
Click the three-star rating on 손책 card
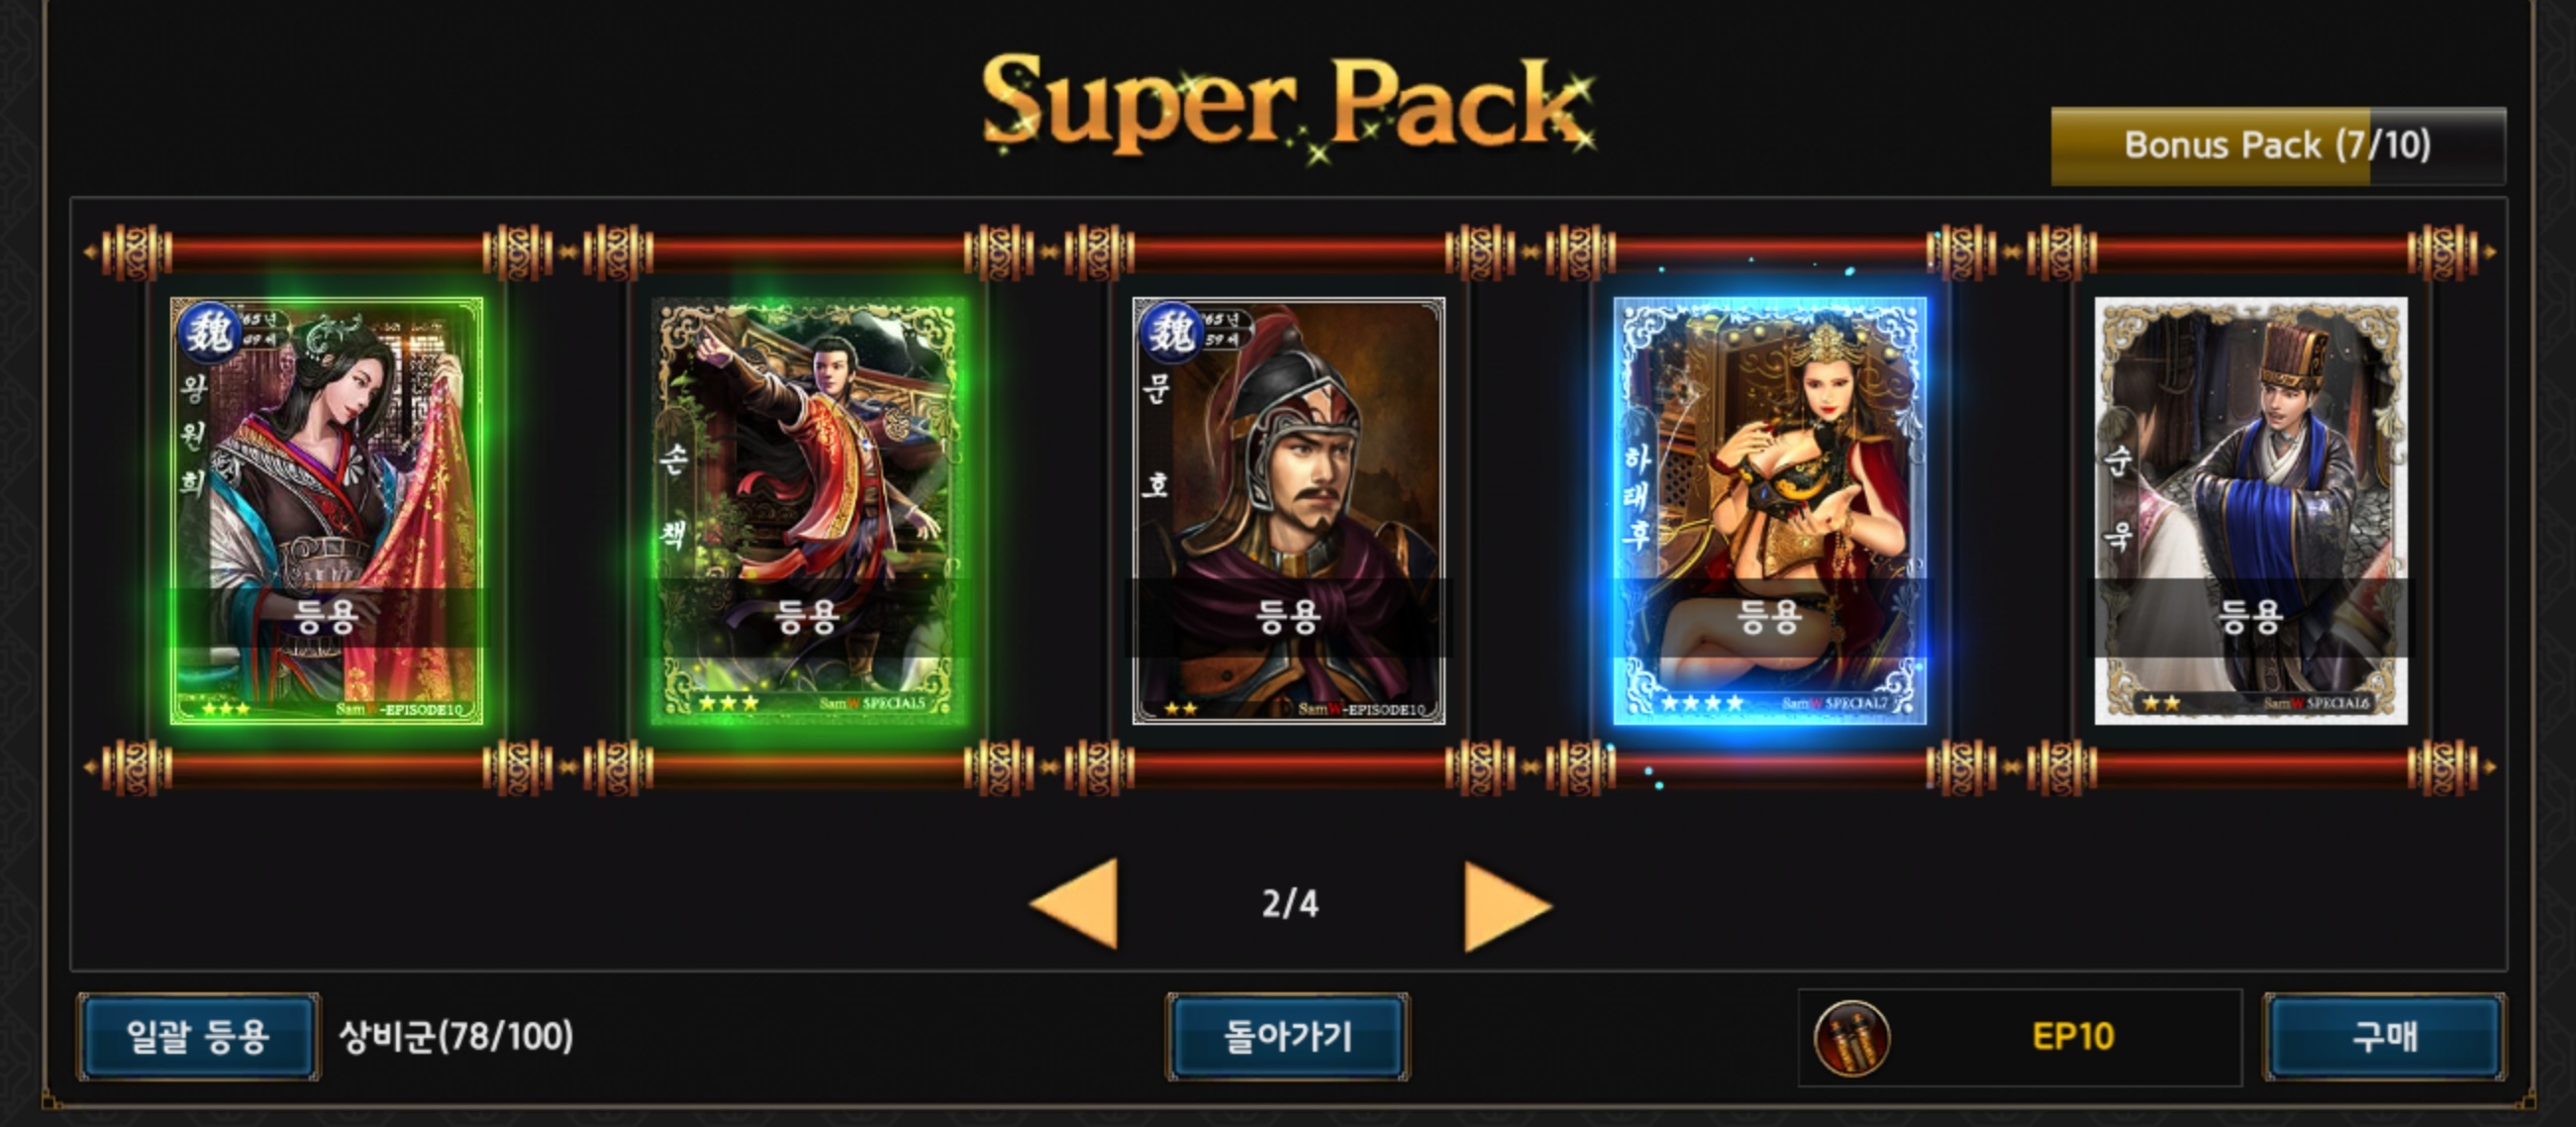tap(728, 703)
